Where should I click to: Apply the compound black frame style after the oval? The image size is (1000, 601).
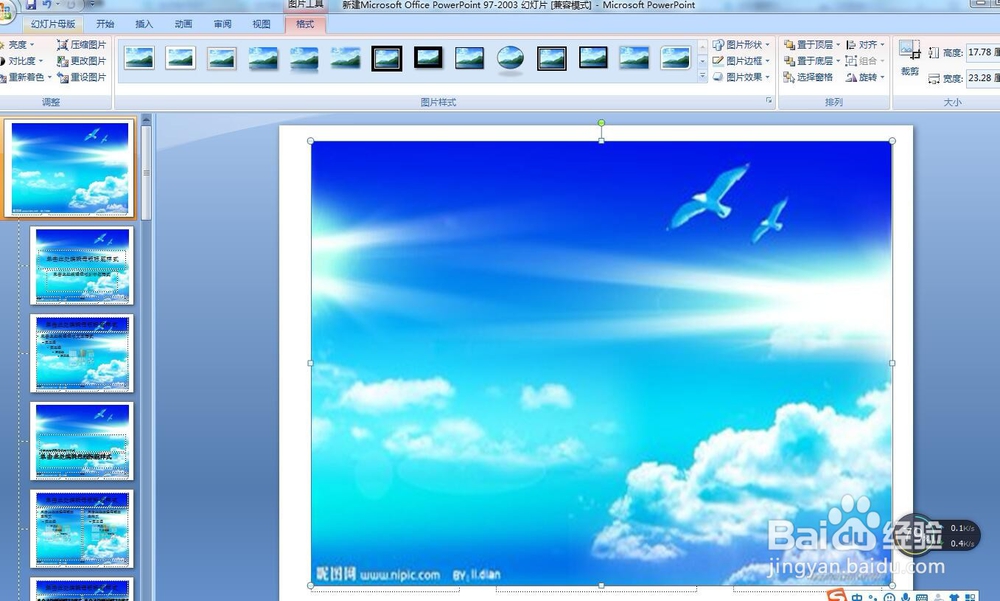point(552,58)
